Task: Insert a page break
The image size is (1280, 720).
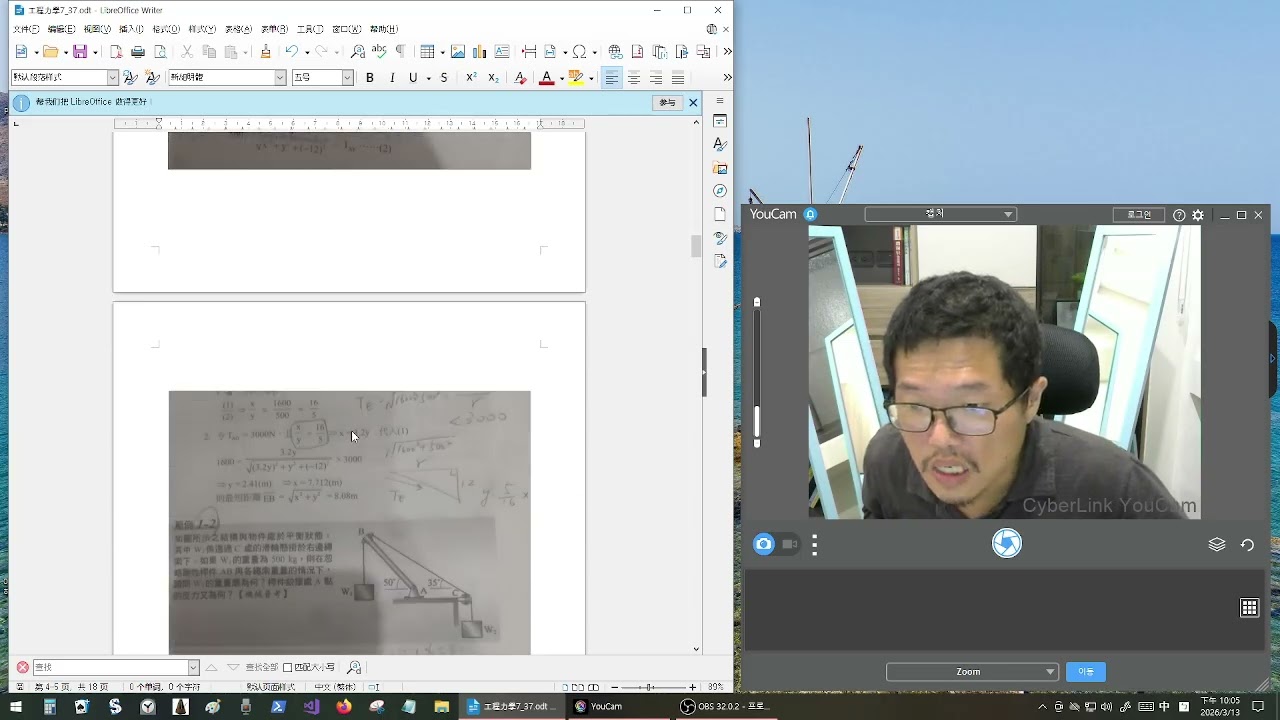Action: click(529, 52)
